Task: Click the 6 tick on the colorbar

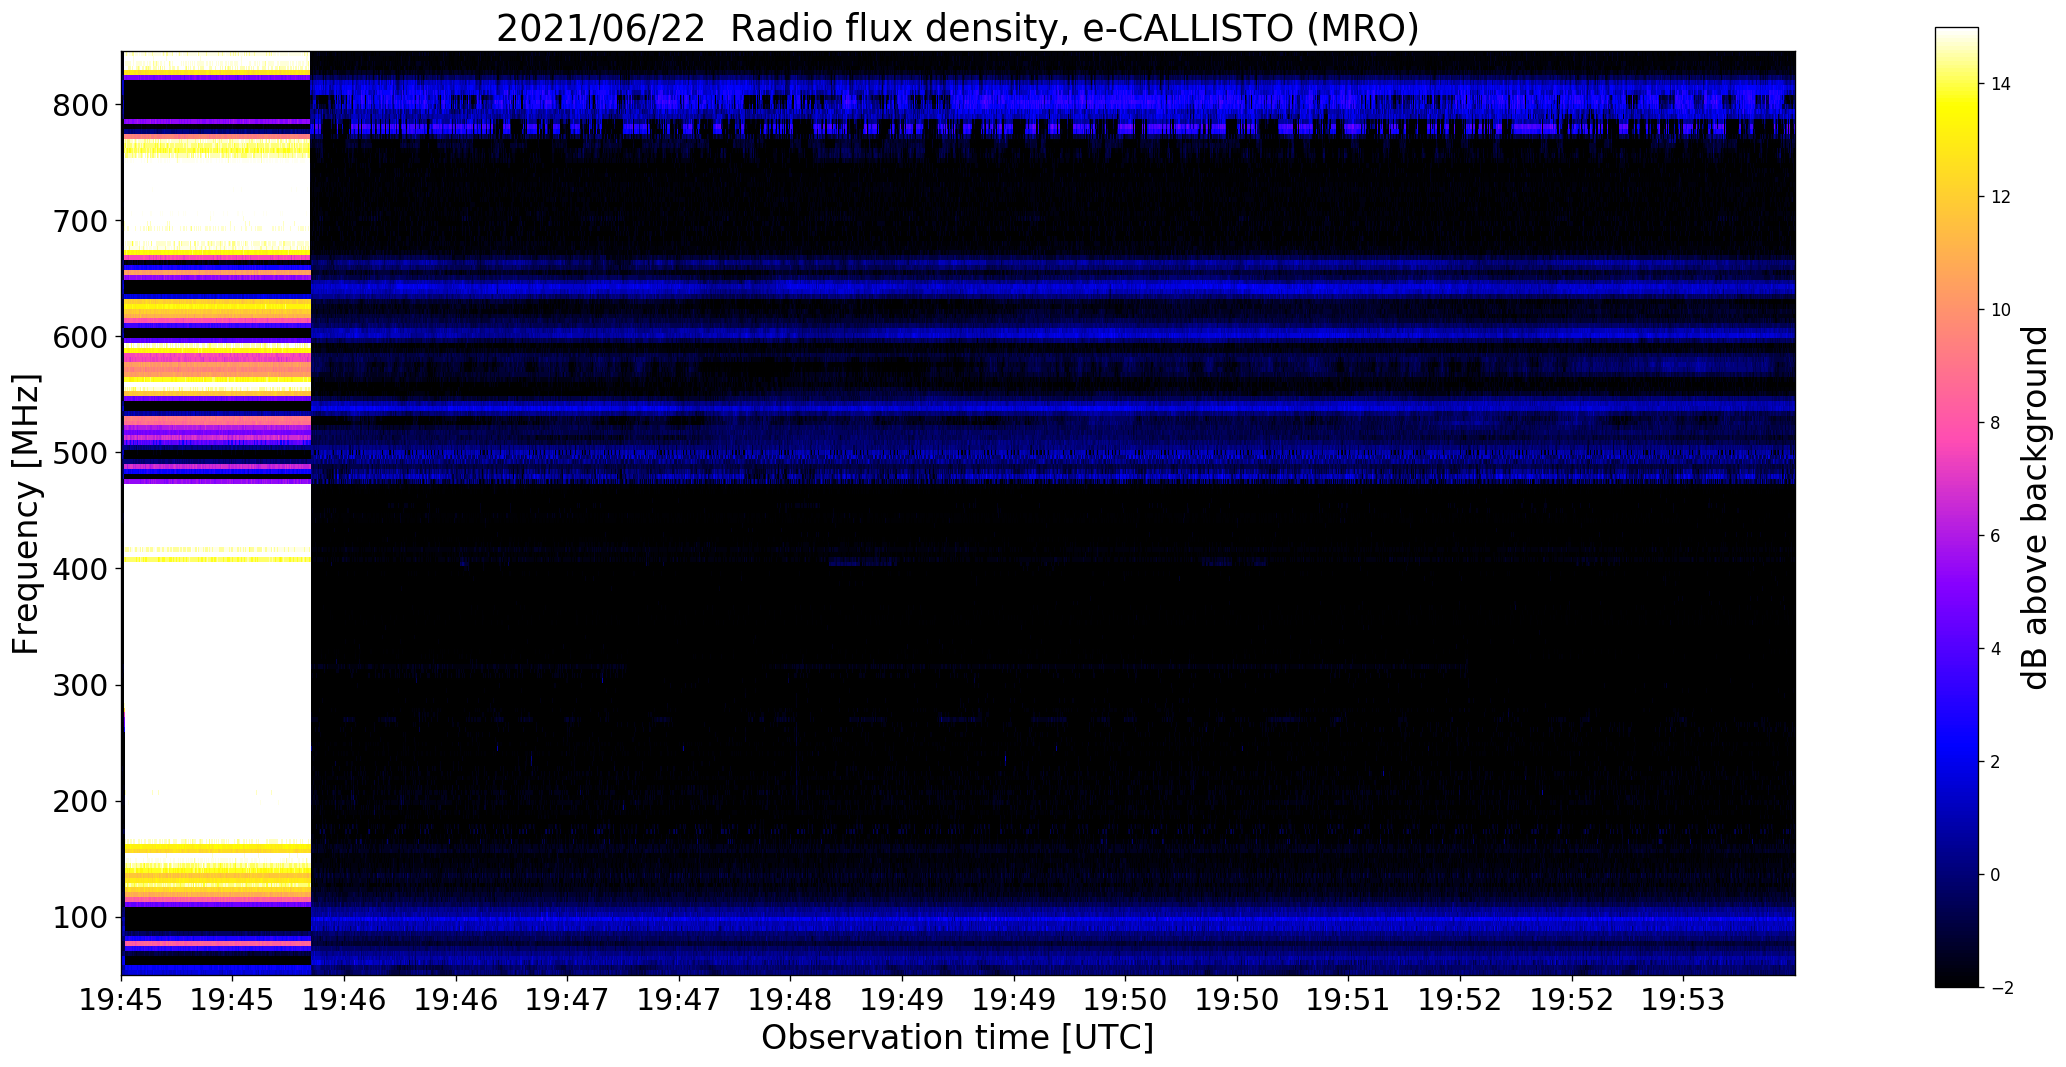Action: (1996, 536)
